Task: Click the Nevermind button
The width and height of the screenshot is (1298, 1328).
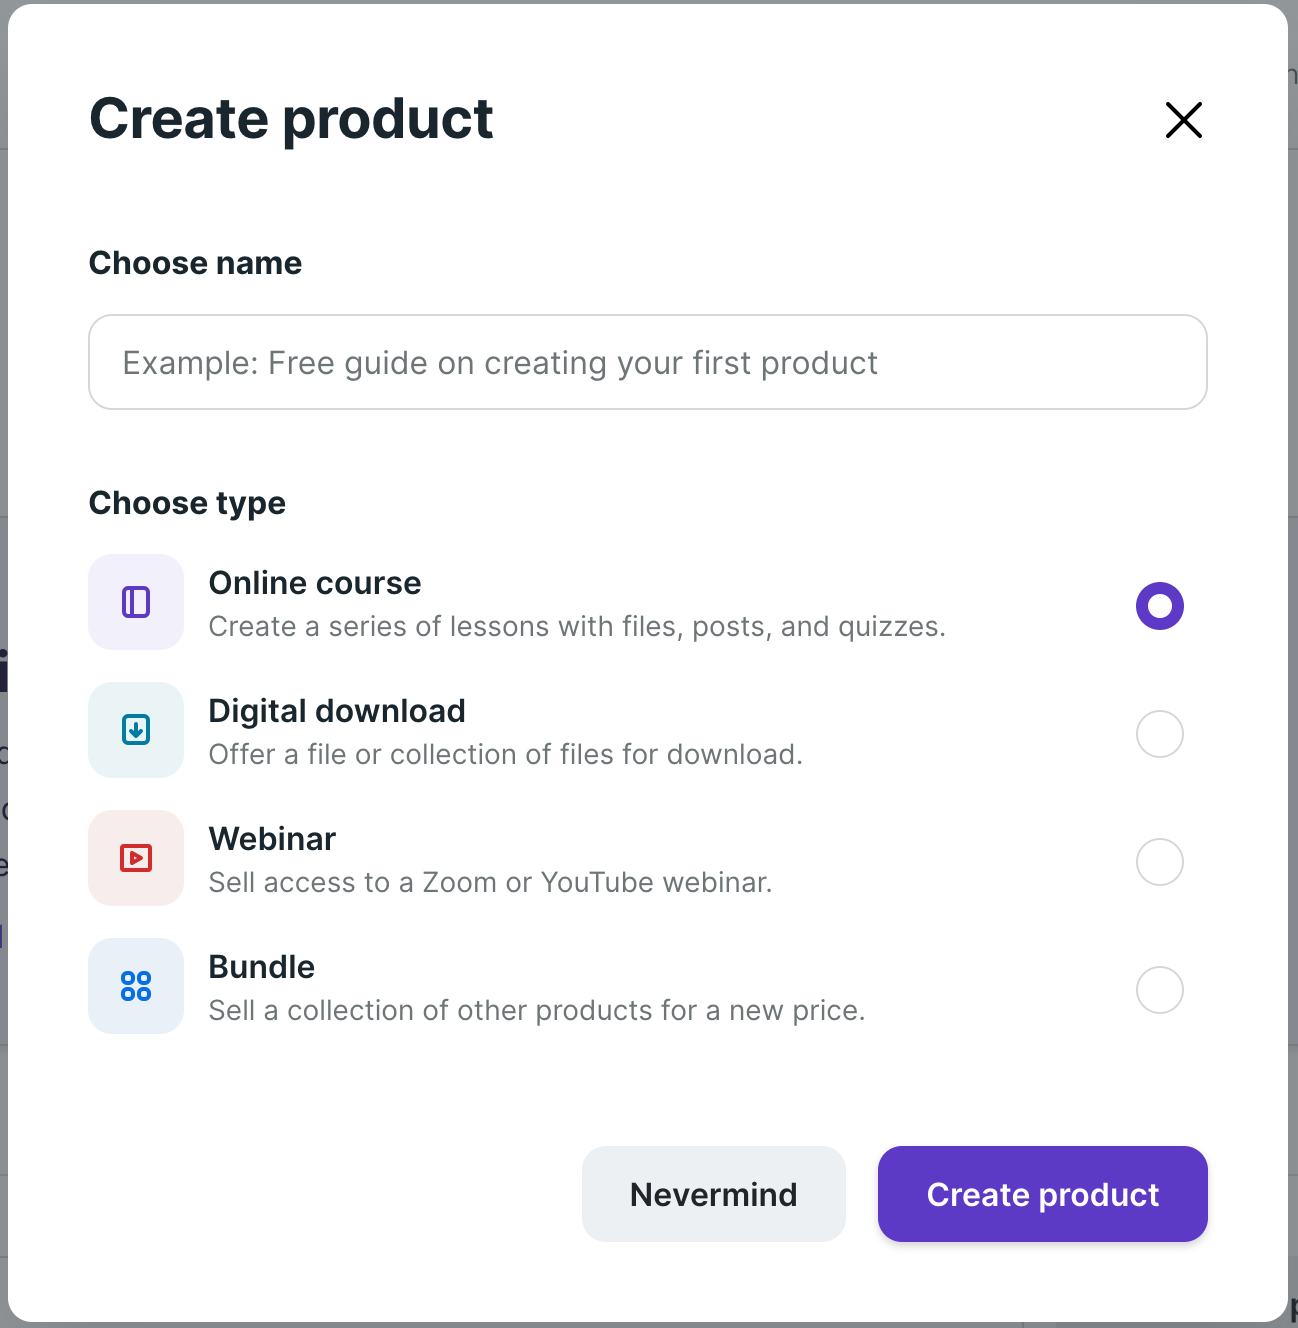Action: (x=713, y=1194)
